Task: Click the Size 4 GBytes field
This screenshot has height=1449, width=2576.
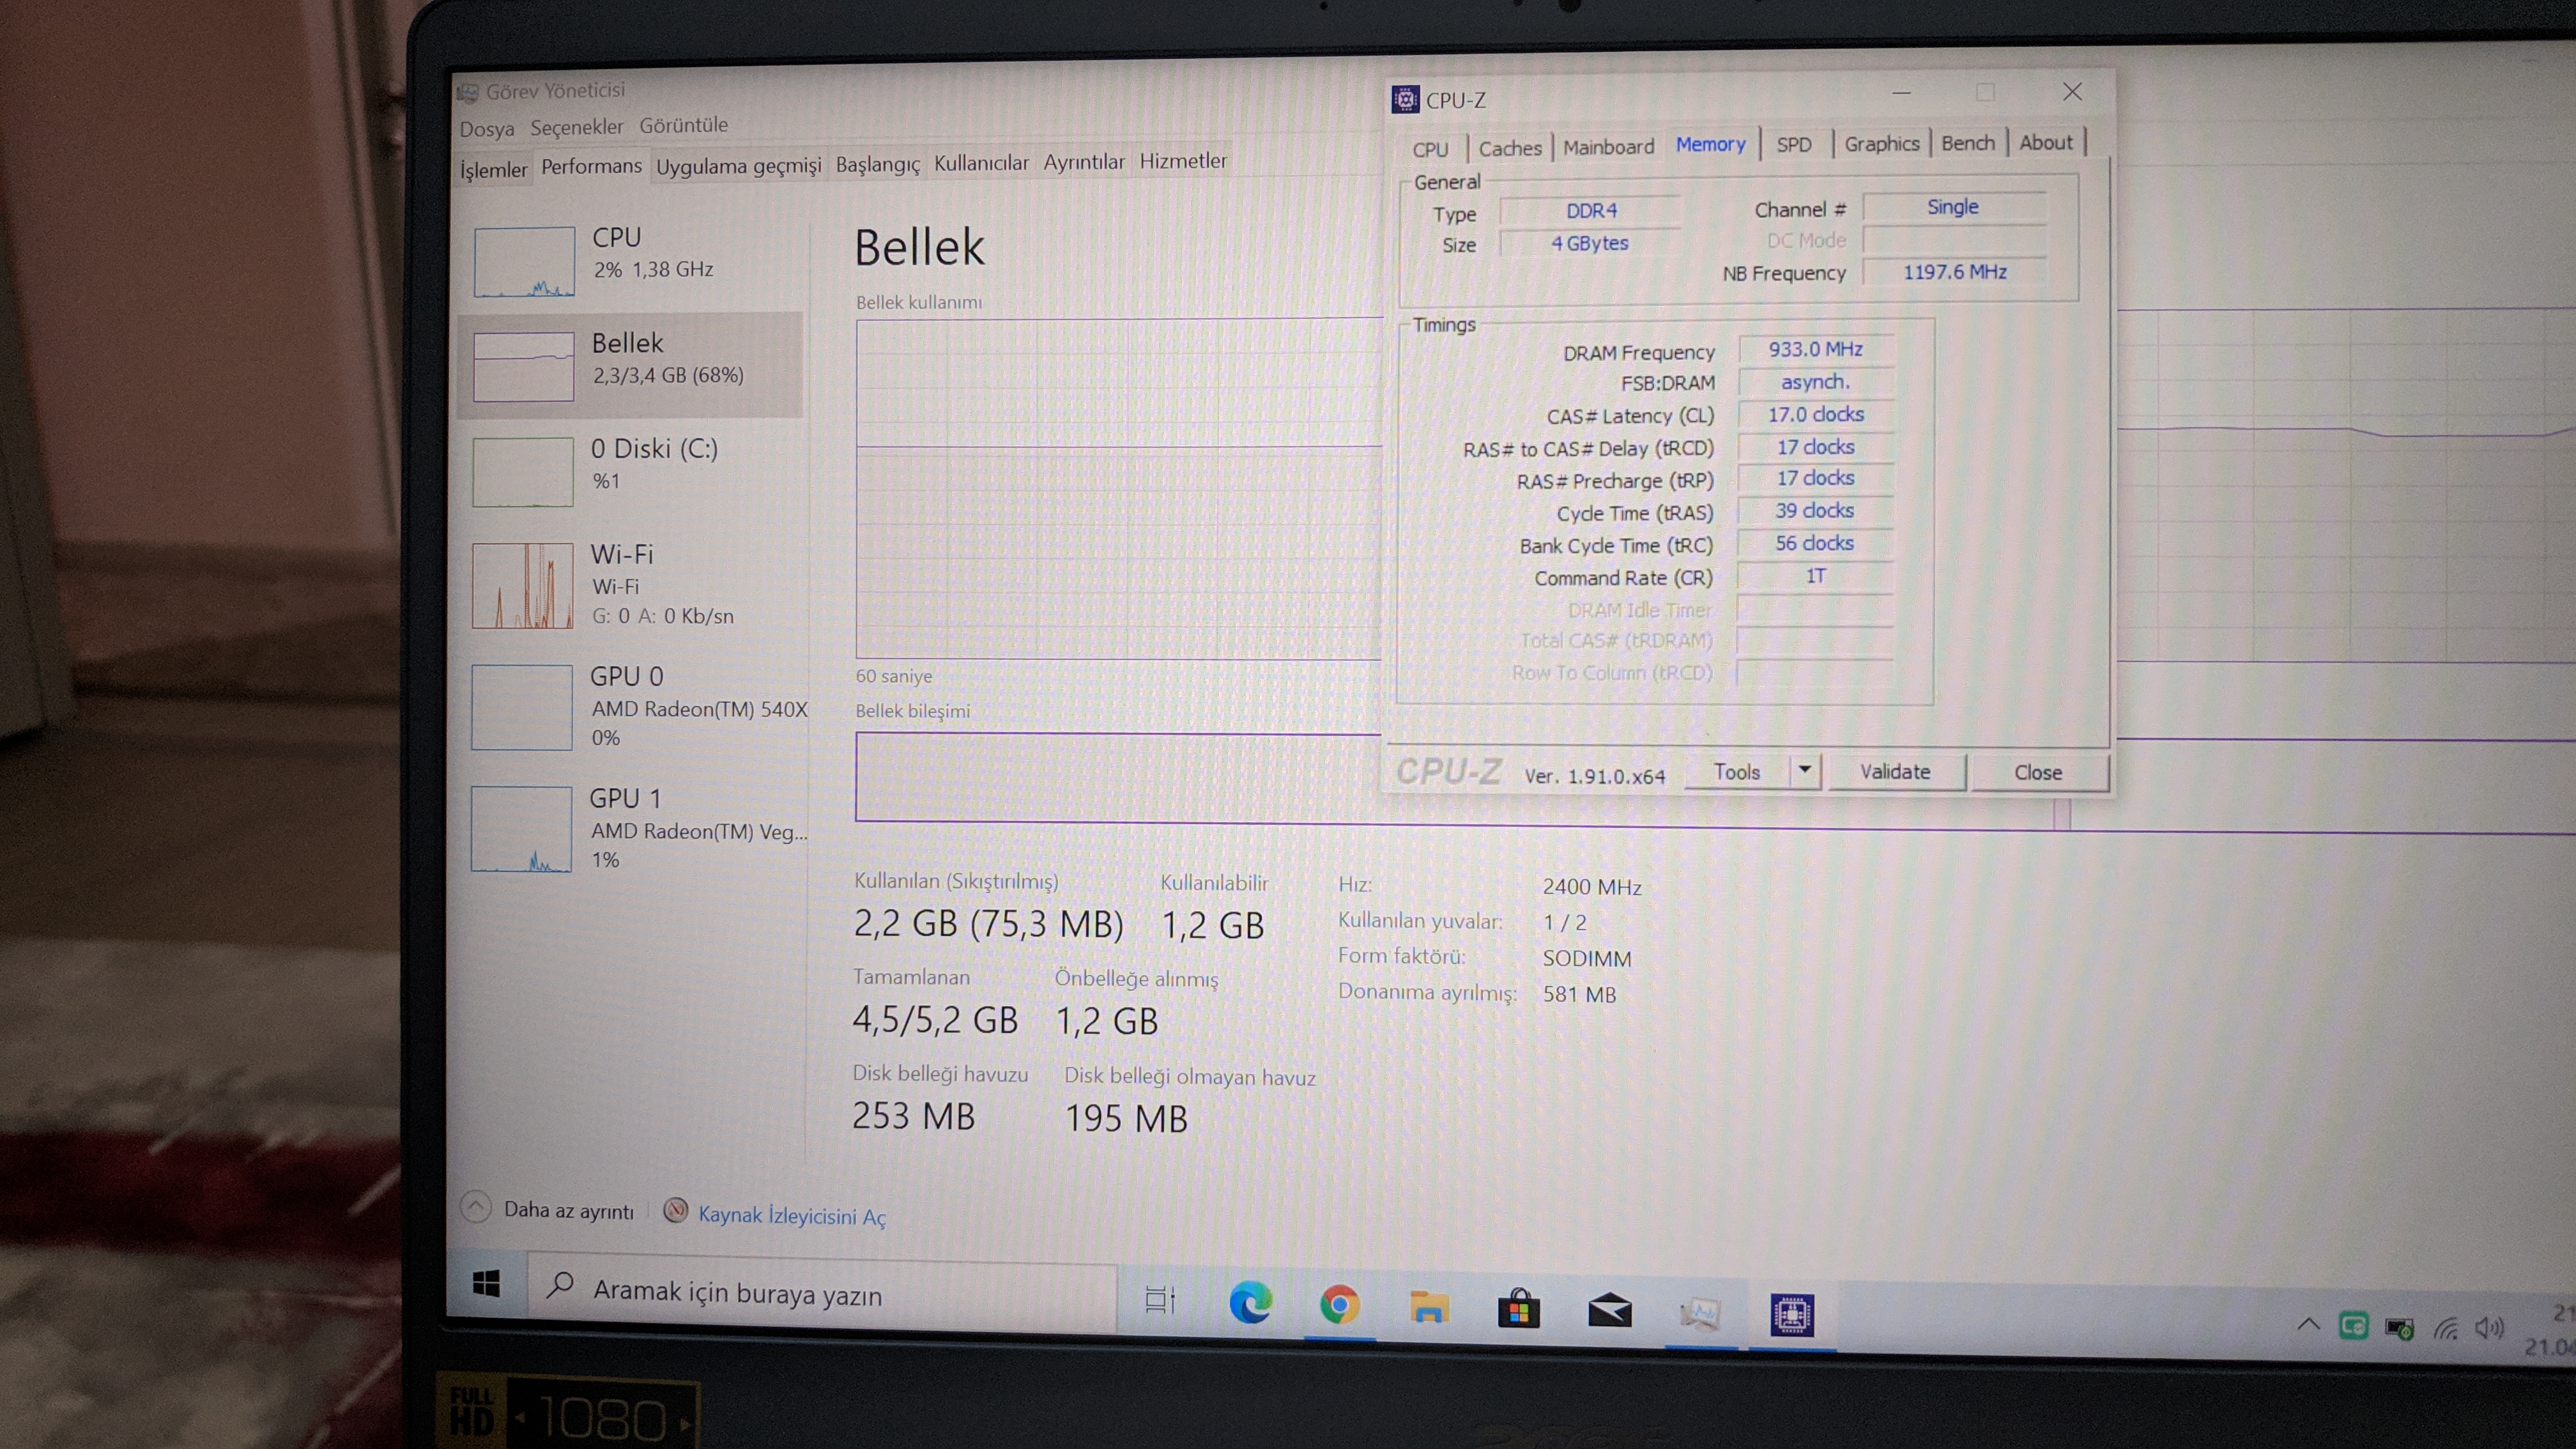Action: pyautogui.click(x=1590, y=243)
